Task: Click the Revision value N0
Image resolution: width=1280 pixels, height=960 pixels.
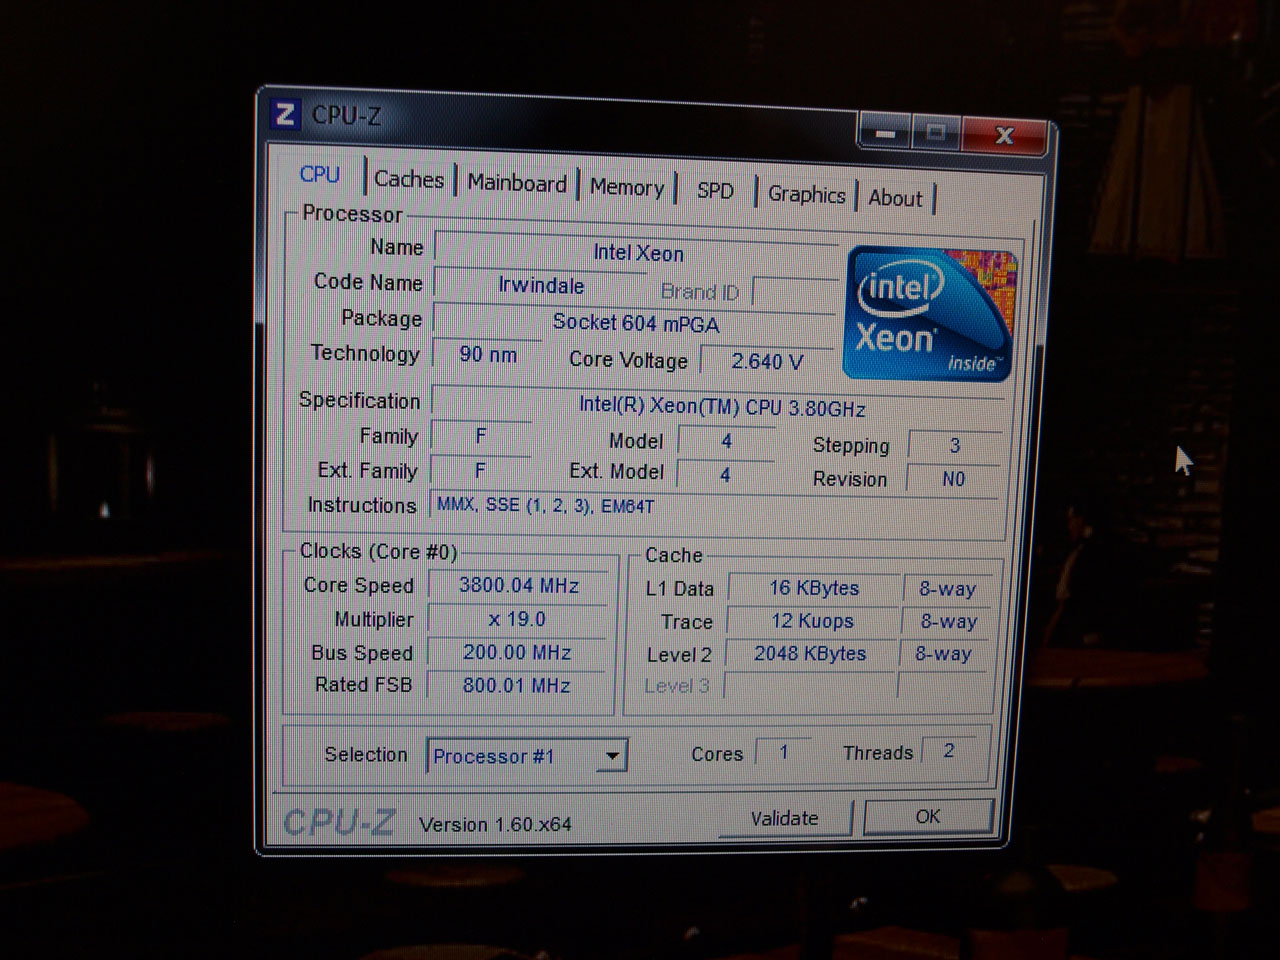Action: tap(953, 479)
